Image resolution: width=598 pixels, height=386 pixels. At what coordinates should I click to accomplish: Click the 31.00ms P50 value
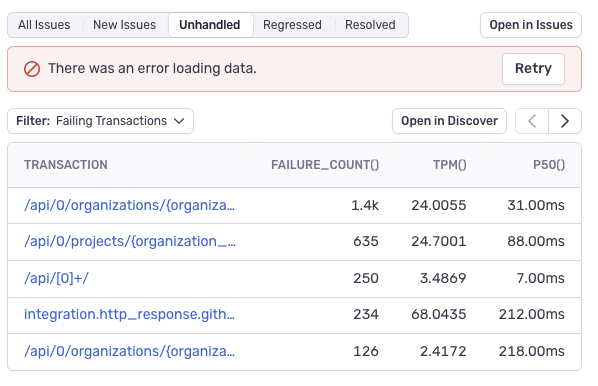click(536, 206)
